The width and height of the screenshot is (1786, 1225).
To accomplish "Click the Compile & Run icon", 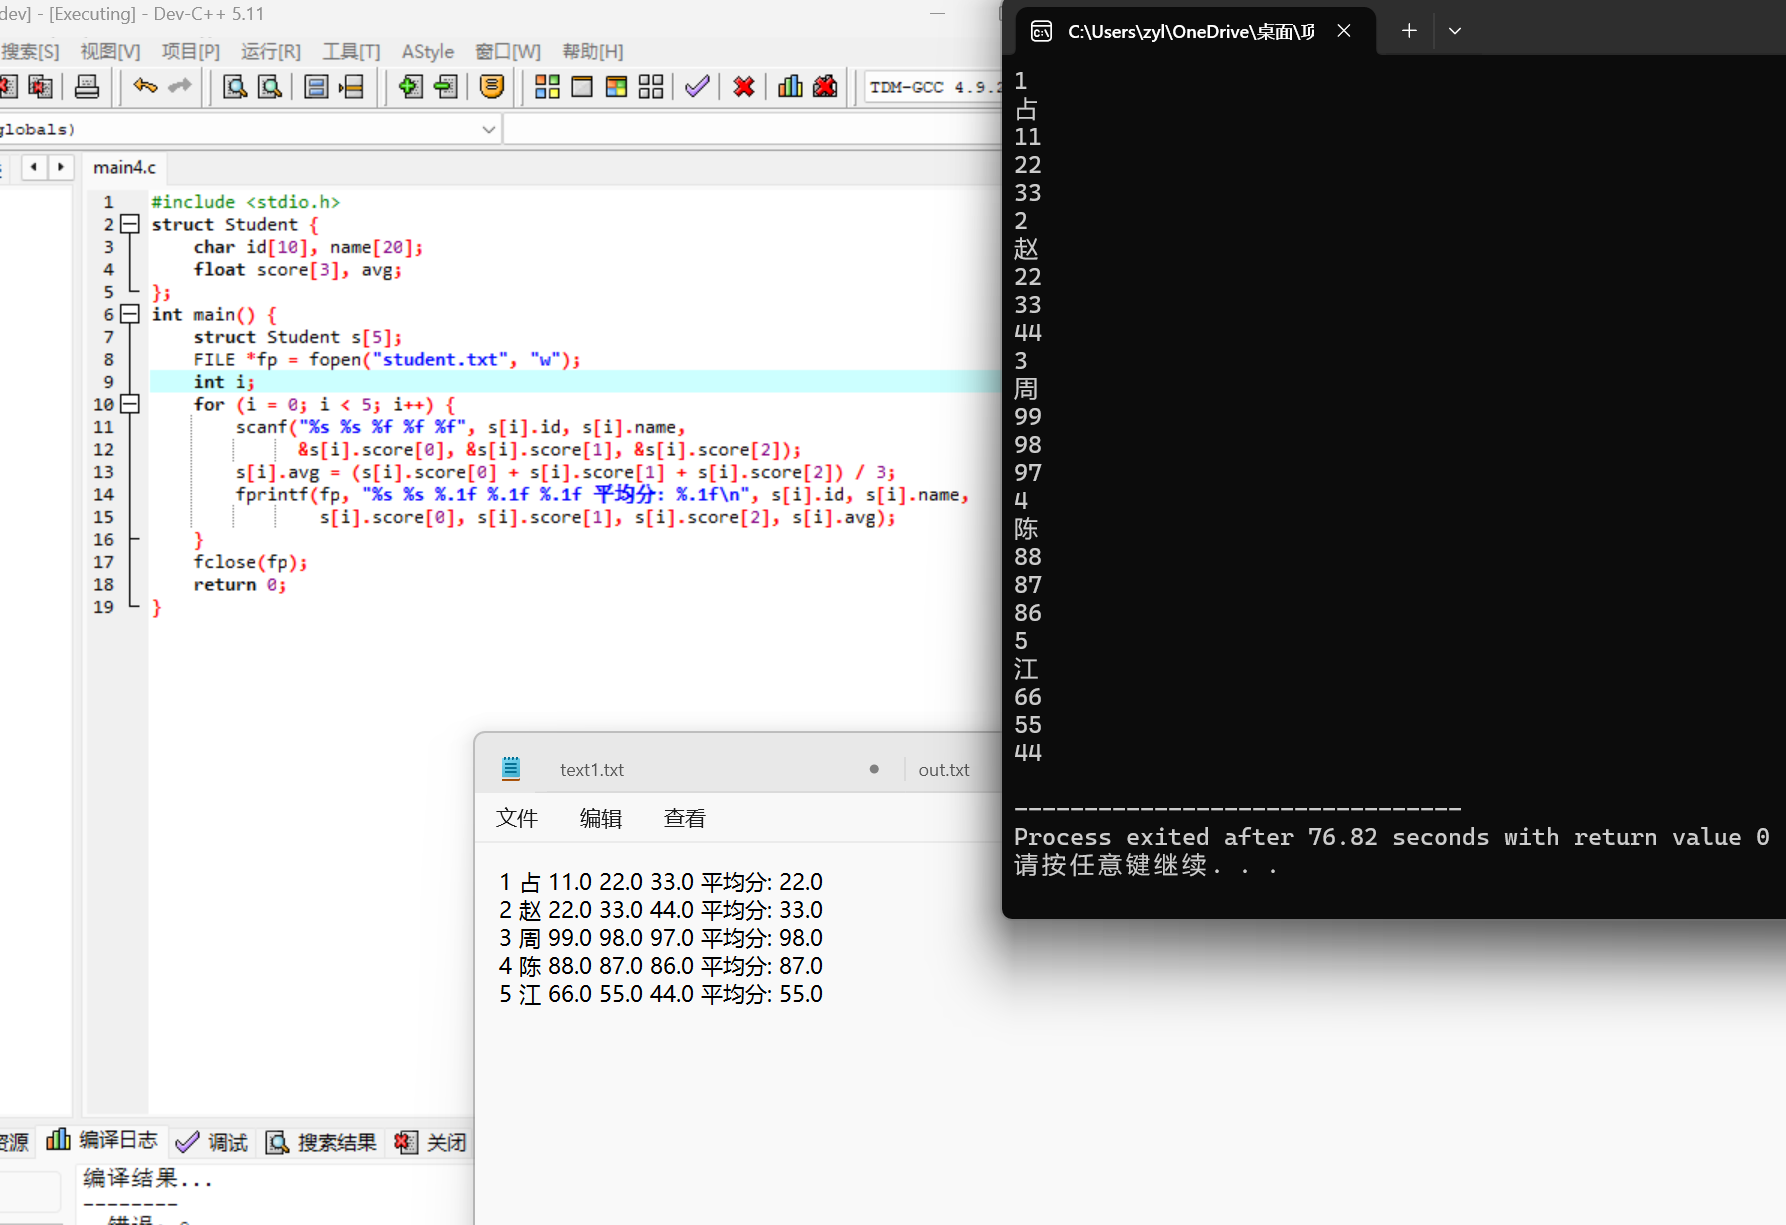I will [x=617, y=87].
